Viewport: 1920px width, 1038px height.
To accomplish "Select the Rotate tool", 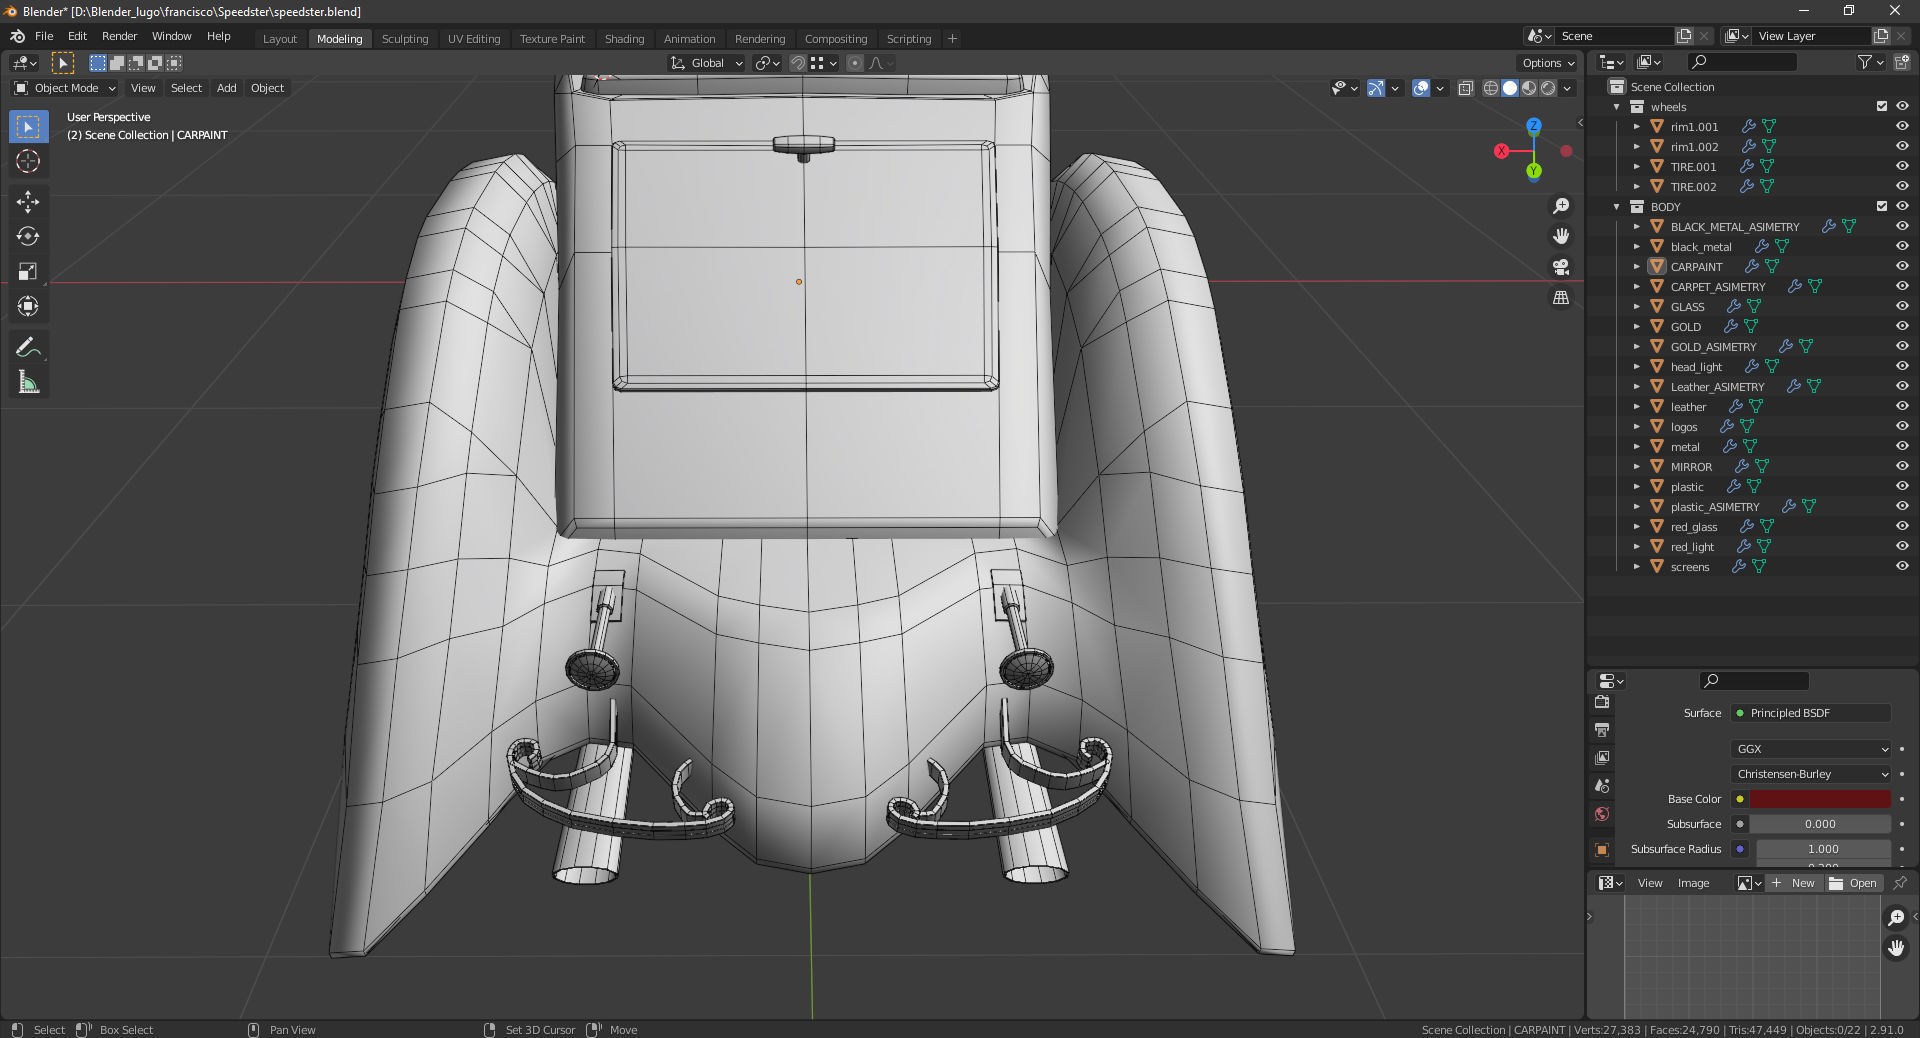I will pos(28,237).
